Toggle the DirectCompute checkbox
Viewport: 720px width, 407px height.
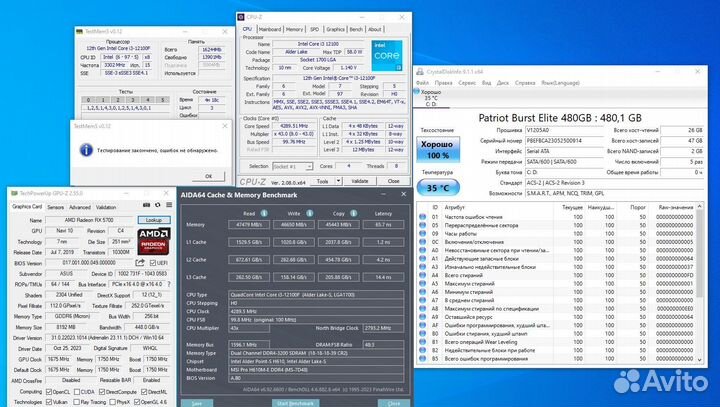pyautogui.click(x=102, y=392)
